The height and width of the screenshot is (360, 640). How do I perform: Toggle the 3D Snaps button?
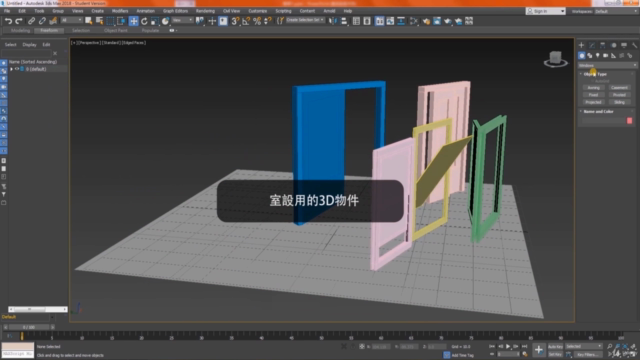[235, 21]
